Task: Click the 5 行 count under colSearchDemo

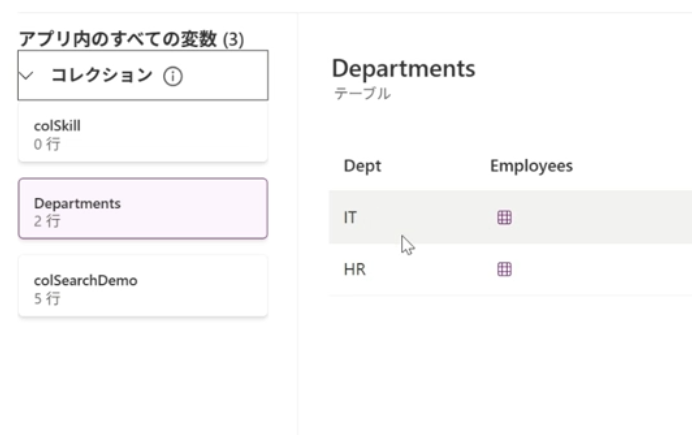Action: (46, 297)
